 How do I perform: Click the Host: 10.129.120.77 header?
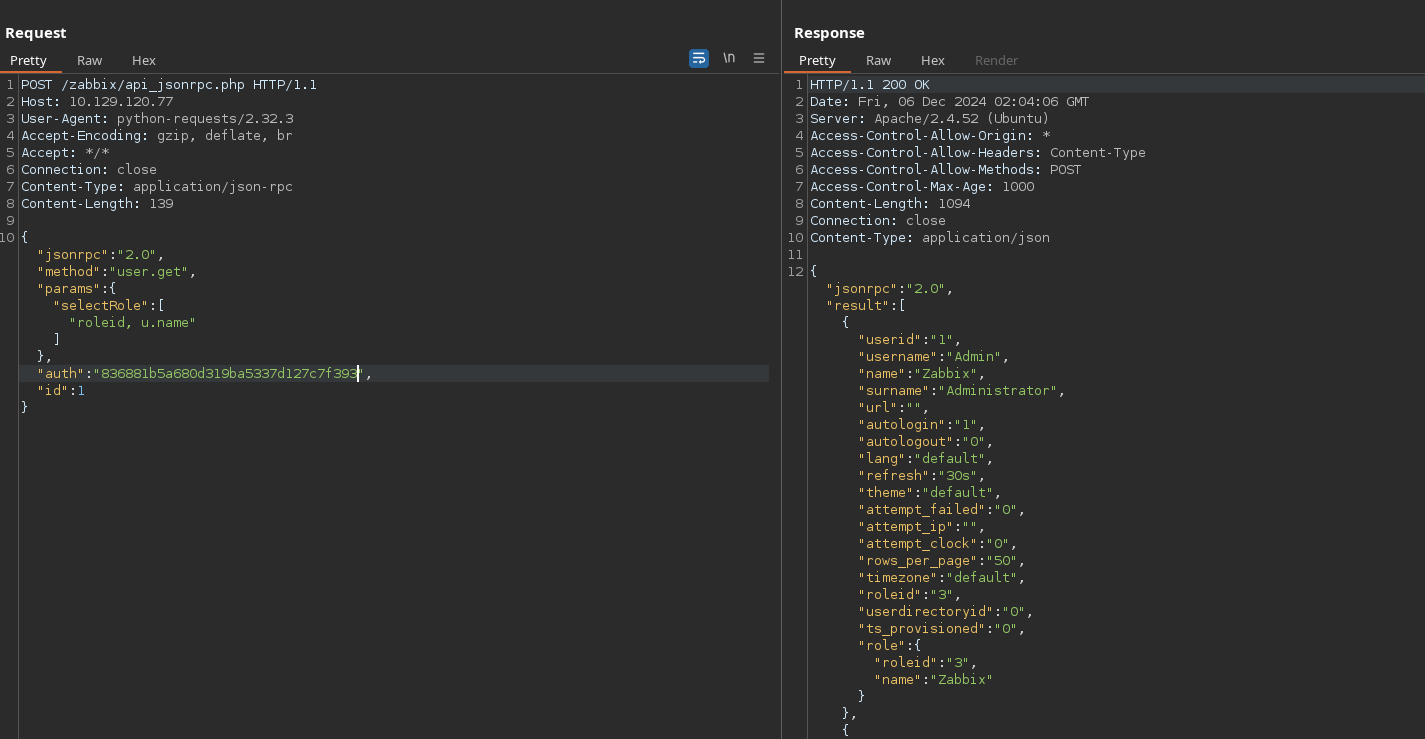97,101
